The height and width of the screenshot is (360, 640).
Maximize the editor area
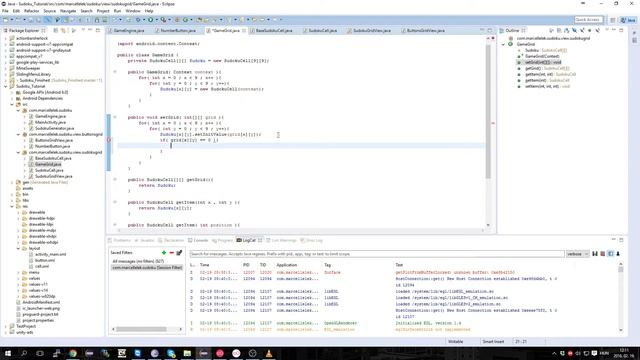(x=489, y=31)
